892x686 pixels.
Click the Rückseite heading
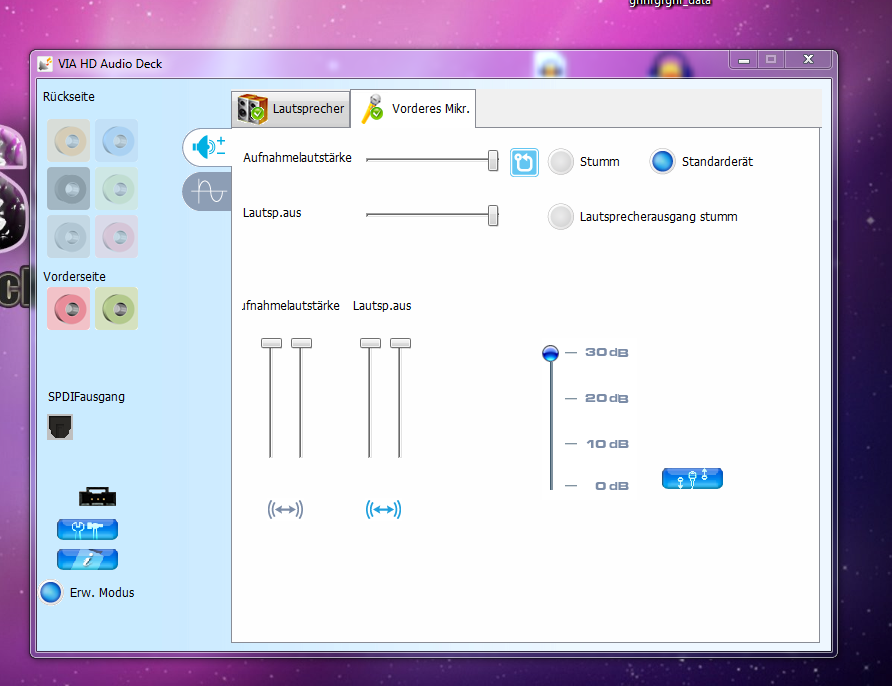[69, 97]
